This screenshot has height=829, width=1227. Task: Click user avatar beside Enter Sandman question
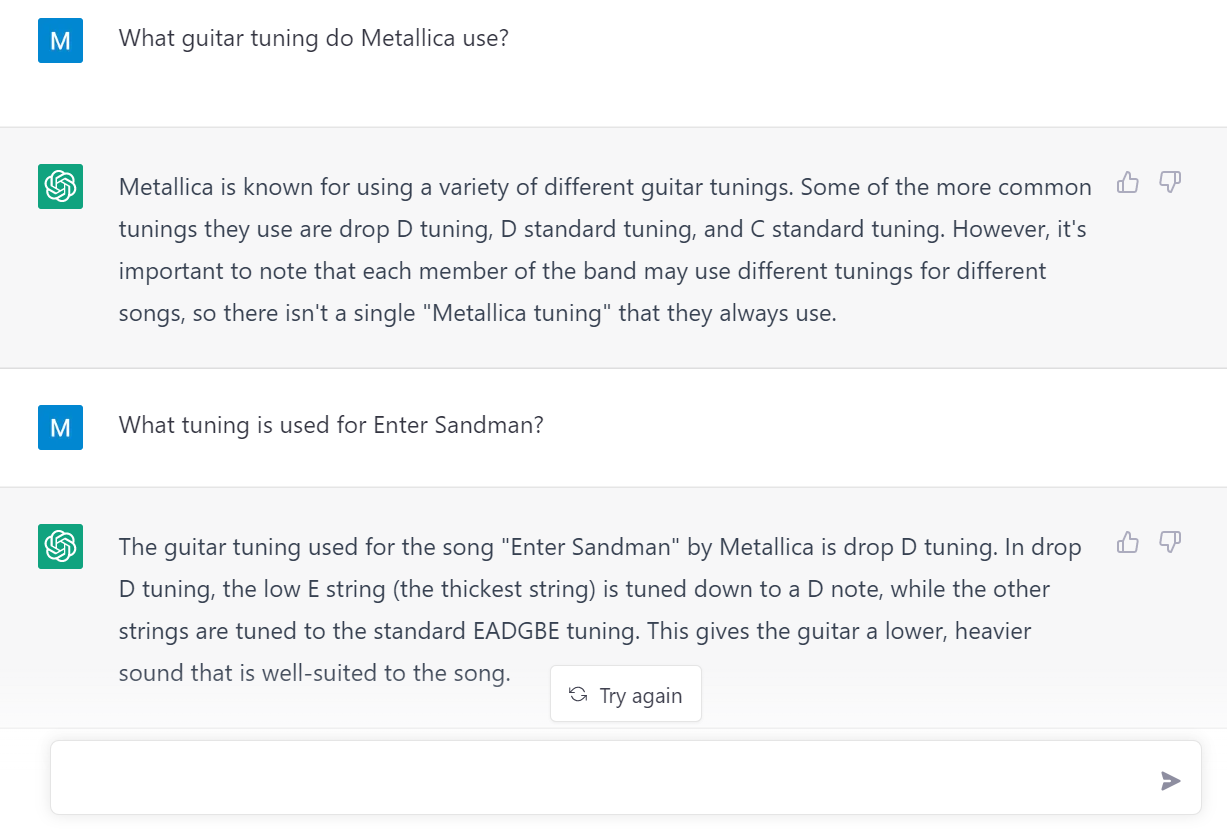click(x=60, y=427)
